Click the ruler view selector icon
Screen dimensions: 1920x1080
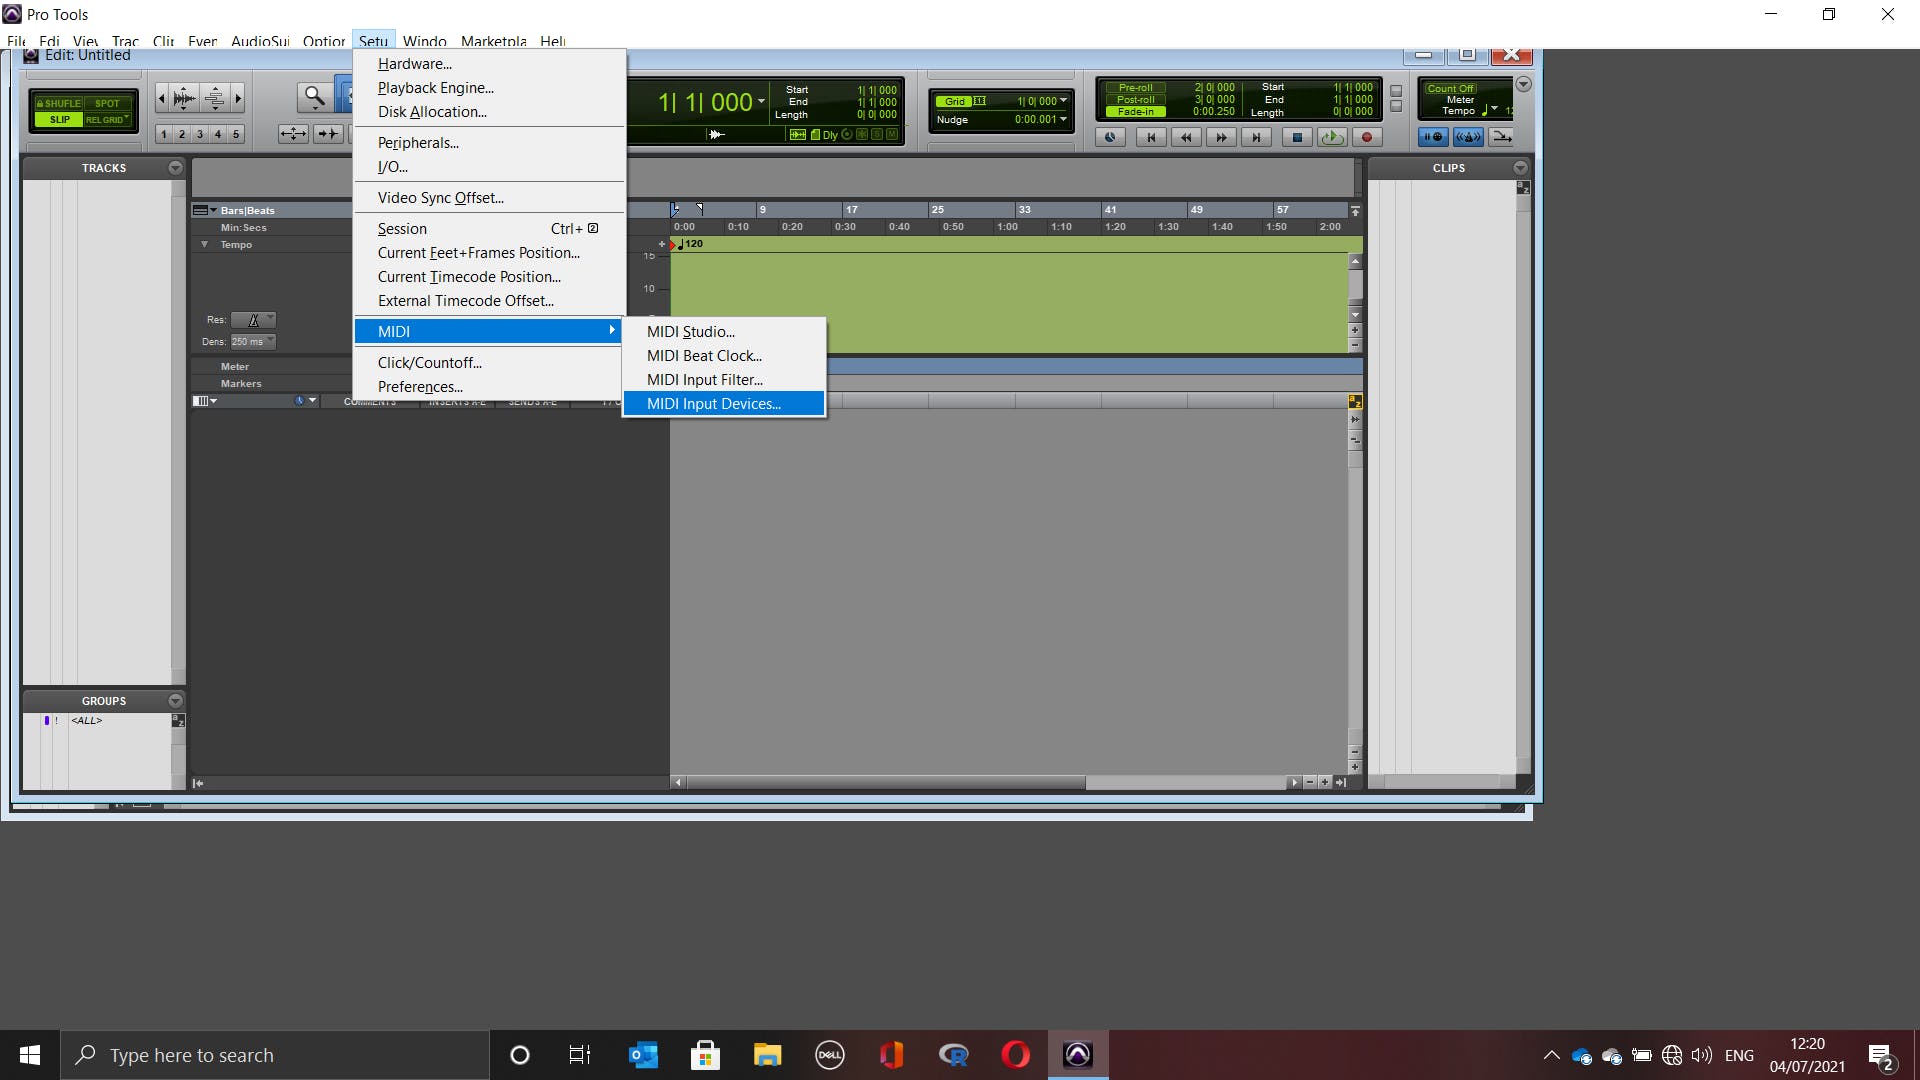204,210
